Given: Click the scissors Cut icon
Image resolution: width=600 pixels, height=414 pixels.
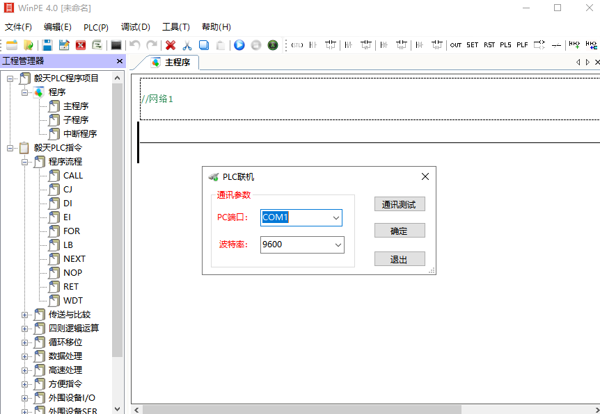Looking at the screenshot, I should pos(186,45).
